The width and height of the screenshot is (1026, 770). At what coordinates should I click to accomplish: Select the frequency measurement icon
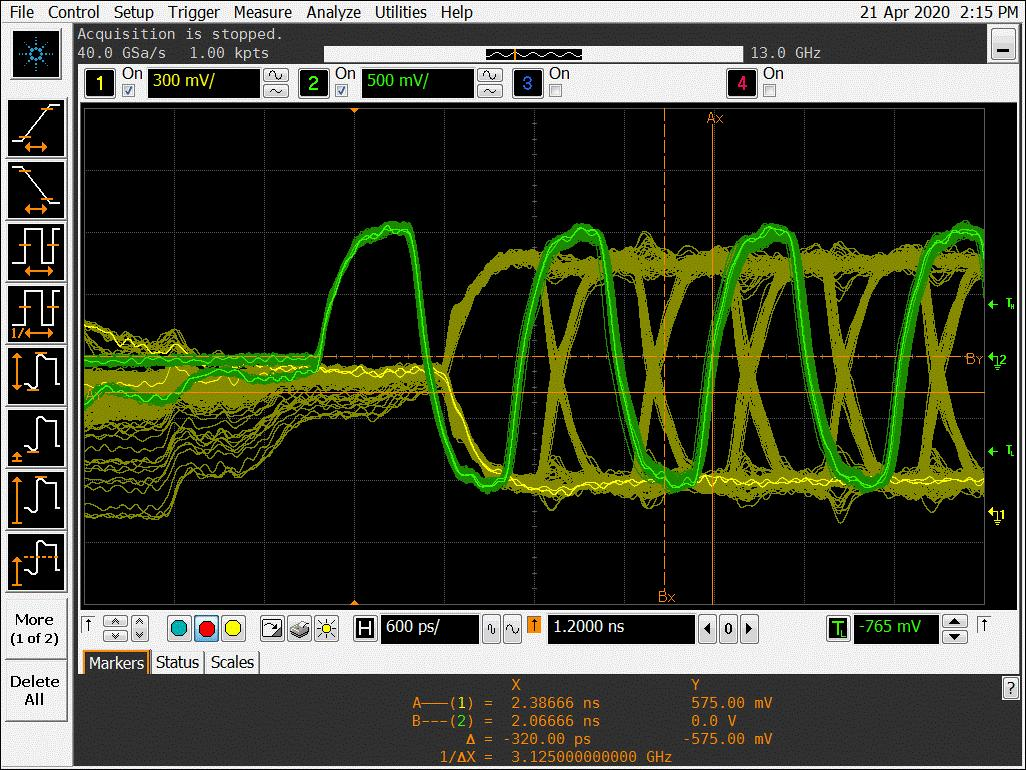36,314
